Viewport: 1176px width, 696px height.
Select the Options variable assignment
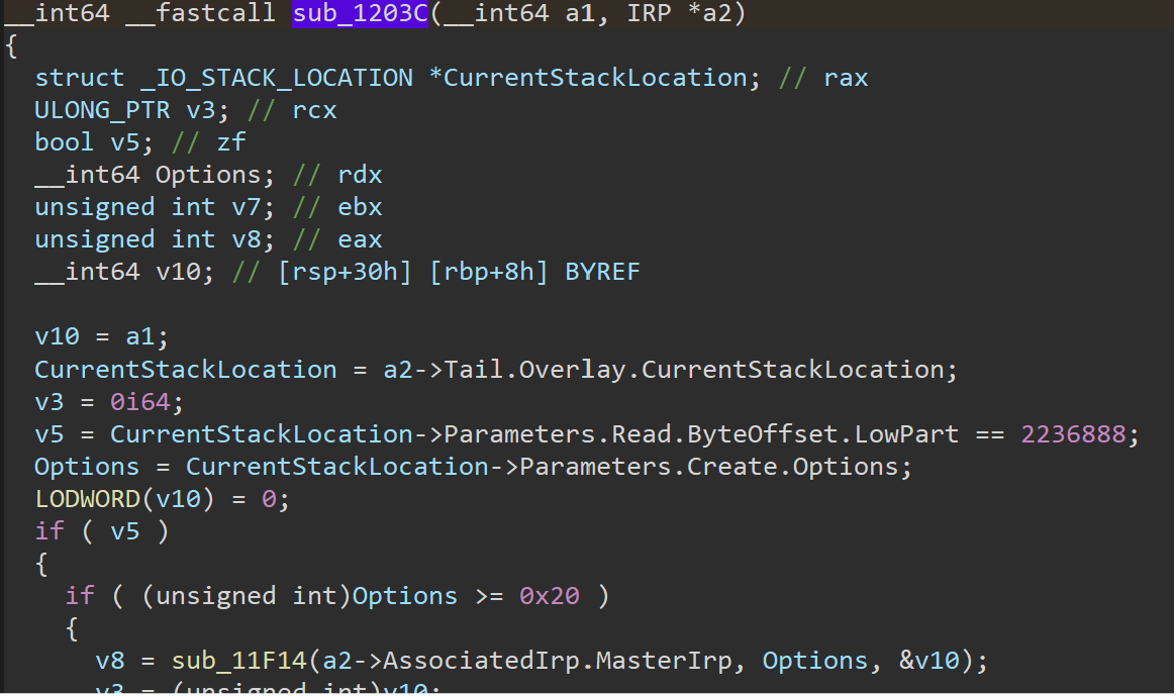pos(87,466)
